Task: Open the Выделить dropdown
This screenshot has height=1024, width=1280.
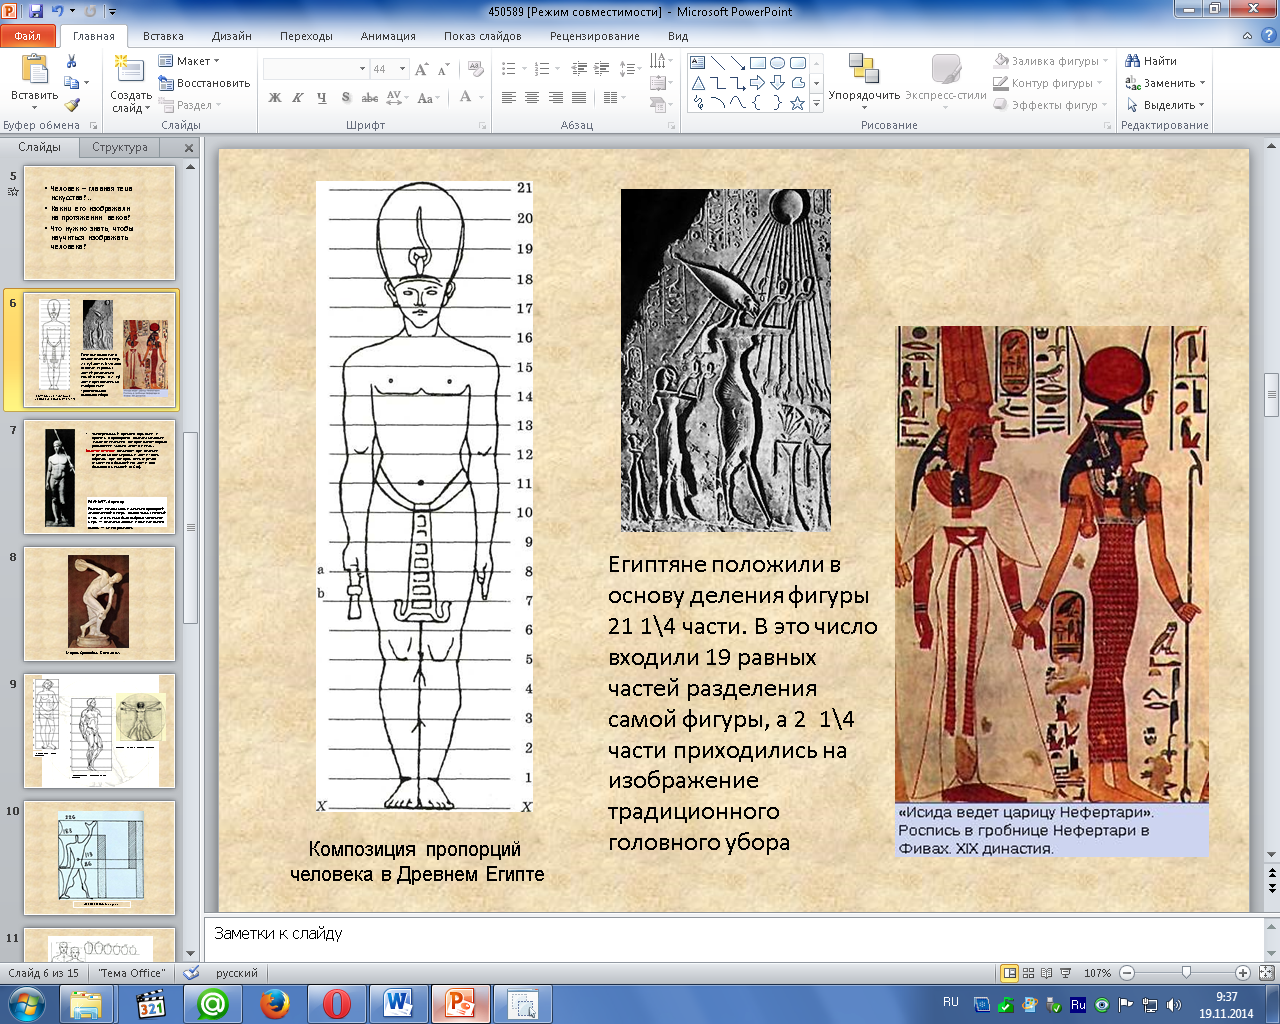Action: (1166, 105)
